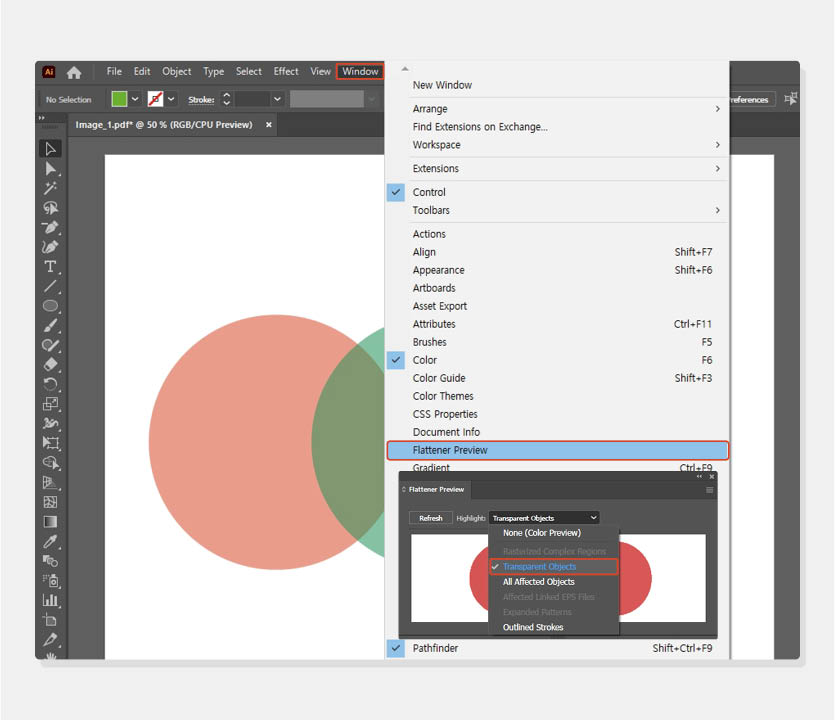Open Find Extensions on Exchange
835x720 pixels.
(558, 127)
